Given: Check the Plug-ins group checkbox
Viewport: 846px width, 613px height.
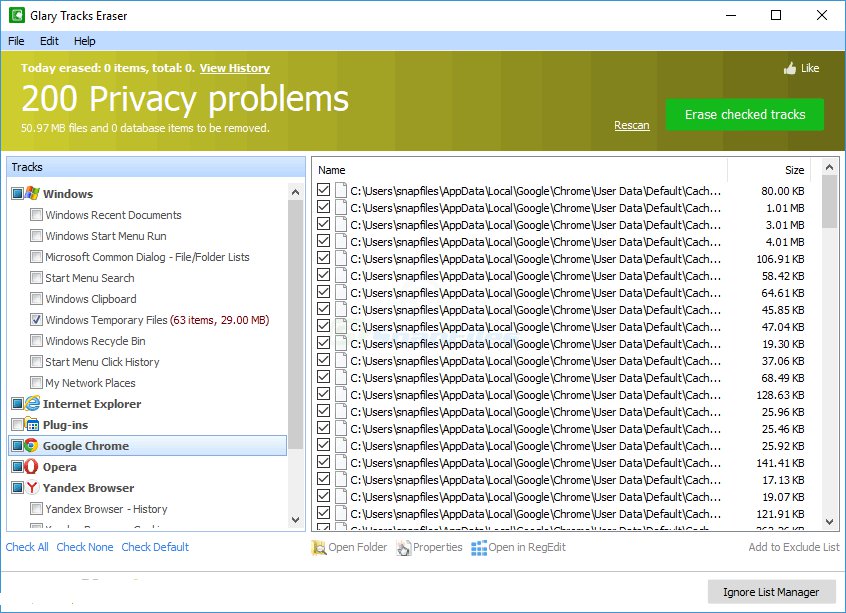Looking at the screenshot, I should (x=17, y=424).
